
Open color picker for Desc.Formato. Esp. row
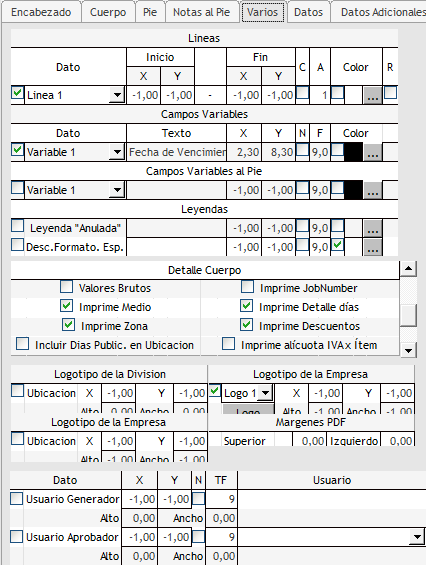373,247
